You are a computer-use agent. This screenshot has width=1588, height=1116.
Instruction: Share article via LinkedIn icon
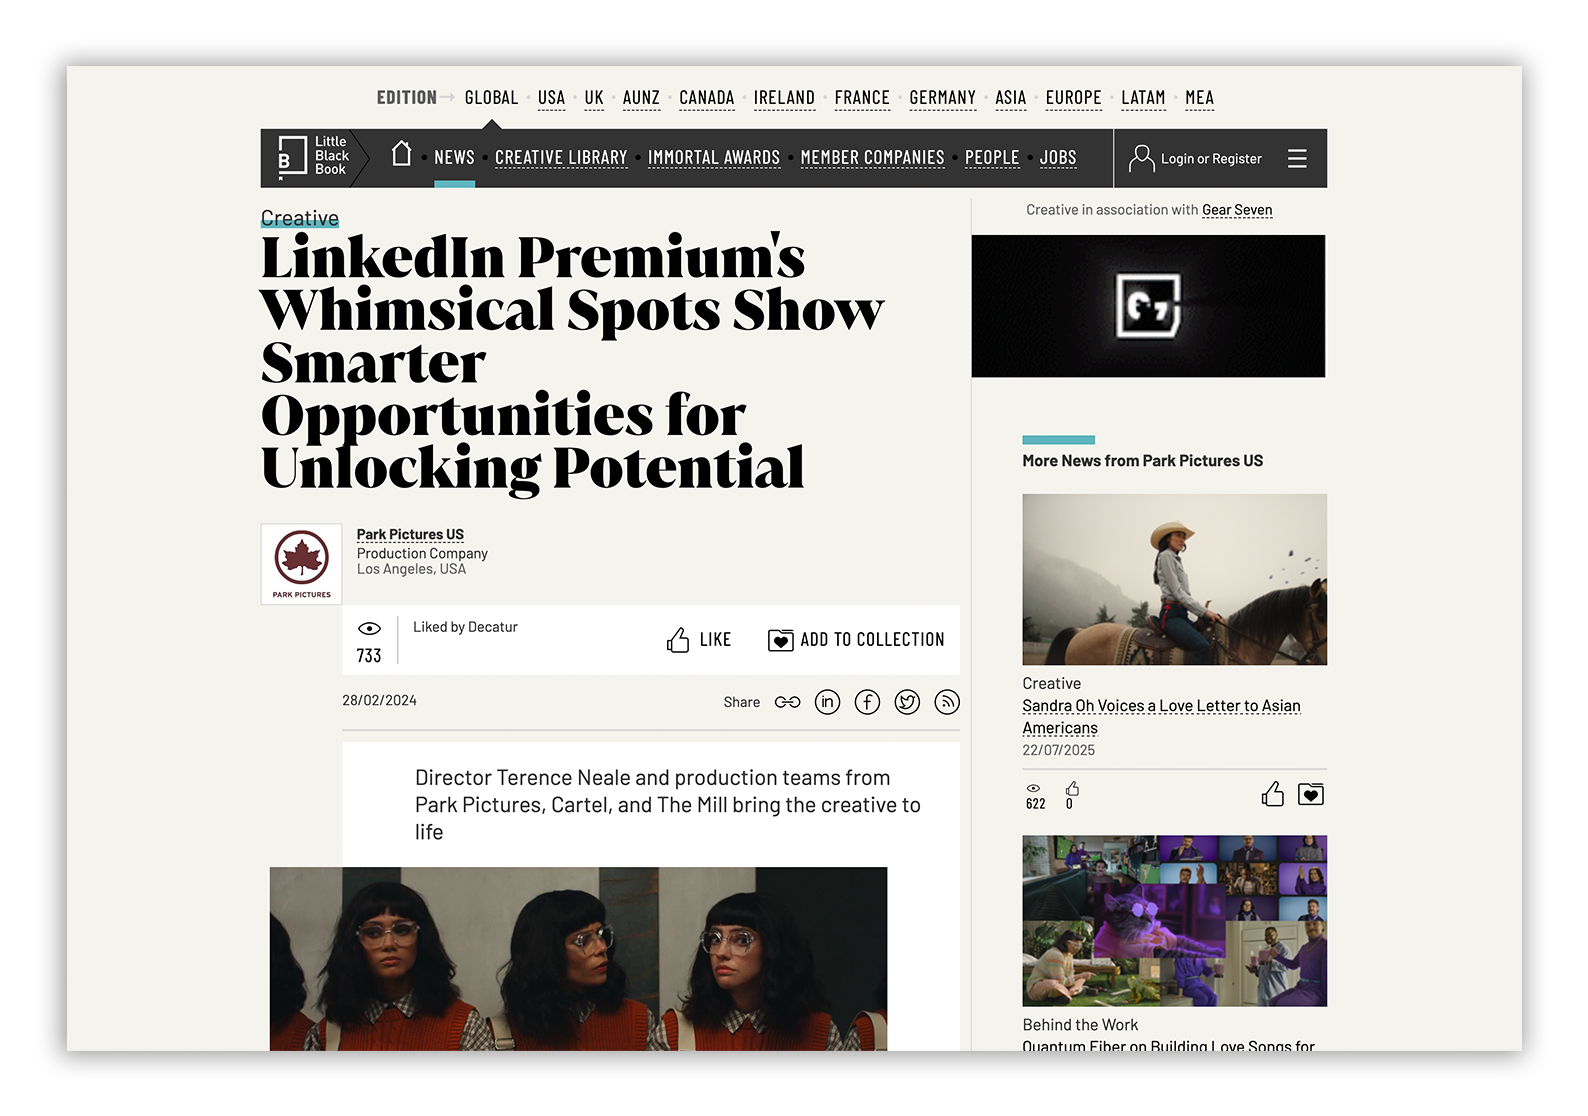pos(827,702)
